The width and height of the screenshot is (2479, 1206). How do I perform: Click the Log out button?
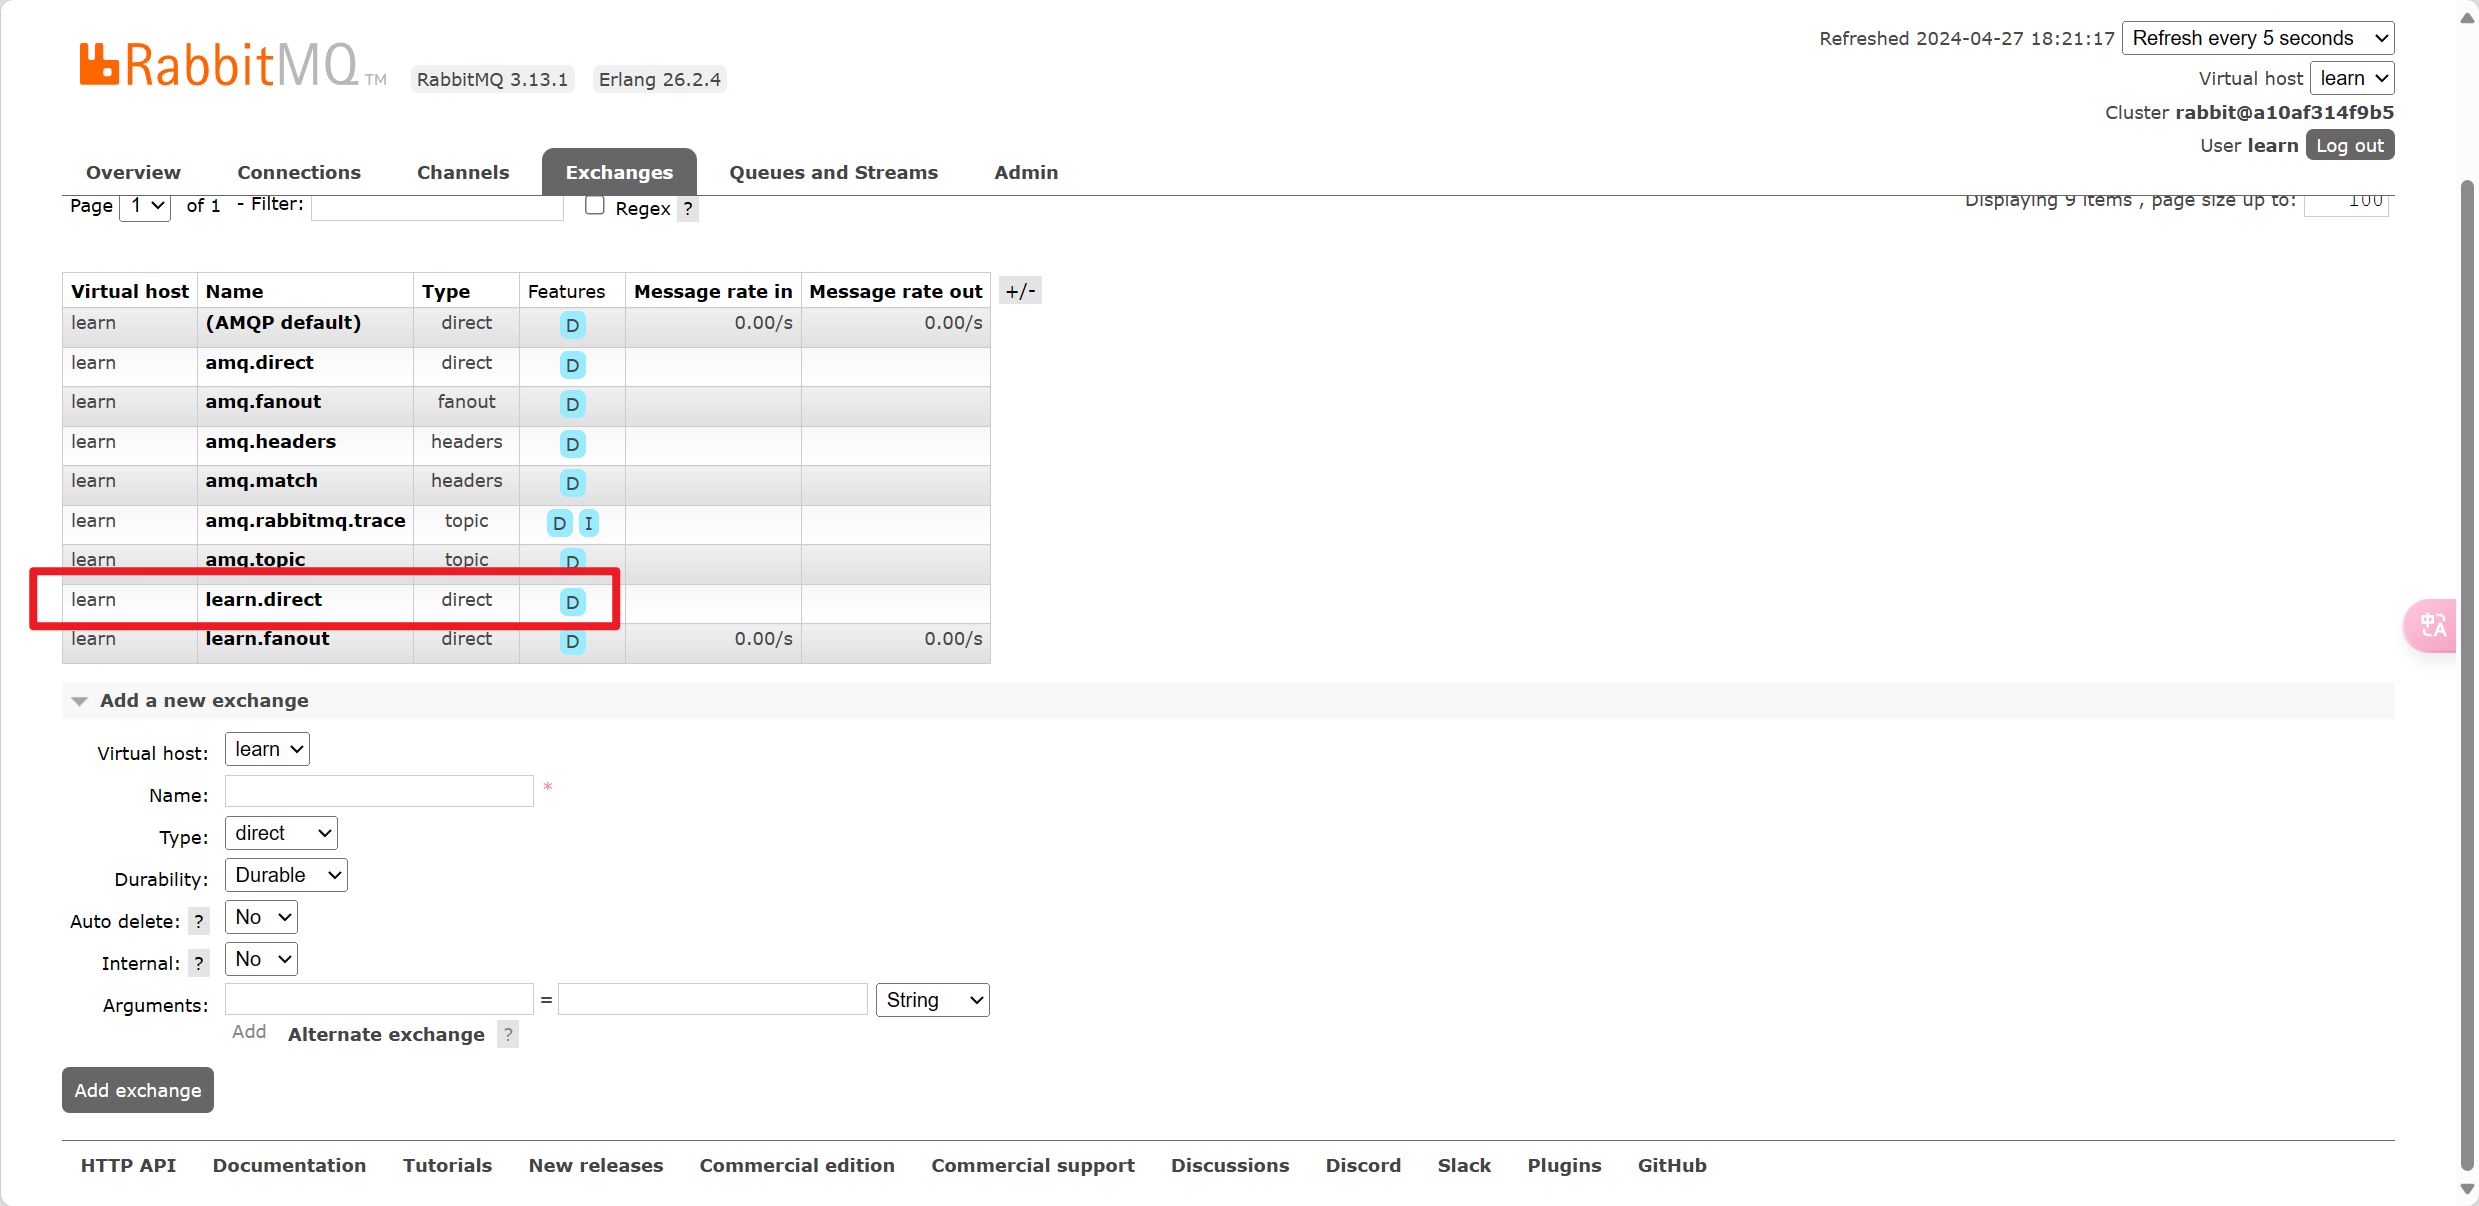pos(2349,145)
